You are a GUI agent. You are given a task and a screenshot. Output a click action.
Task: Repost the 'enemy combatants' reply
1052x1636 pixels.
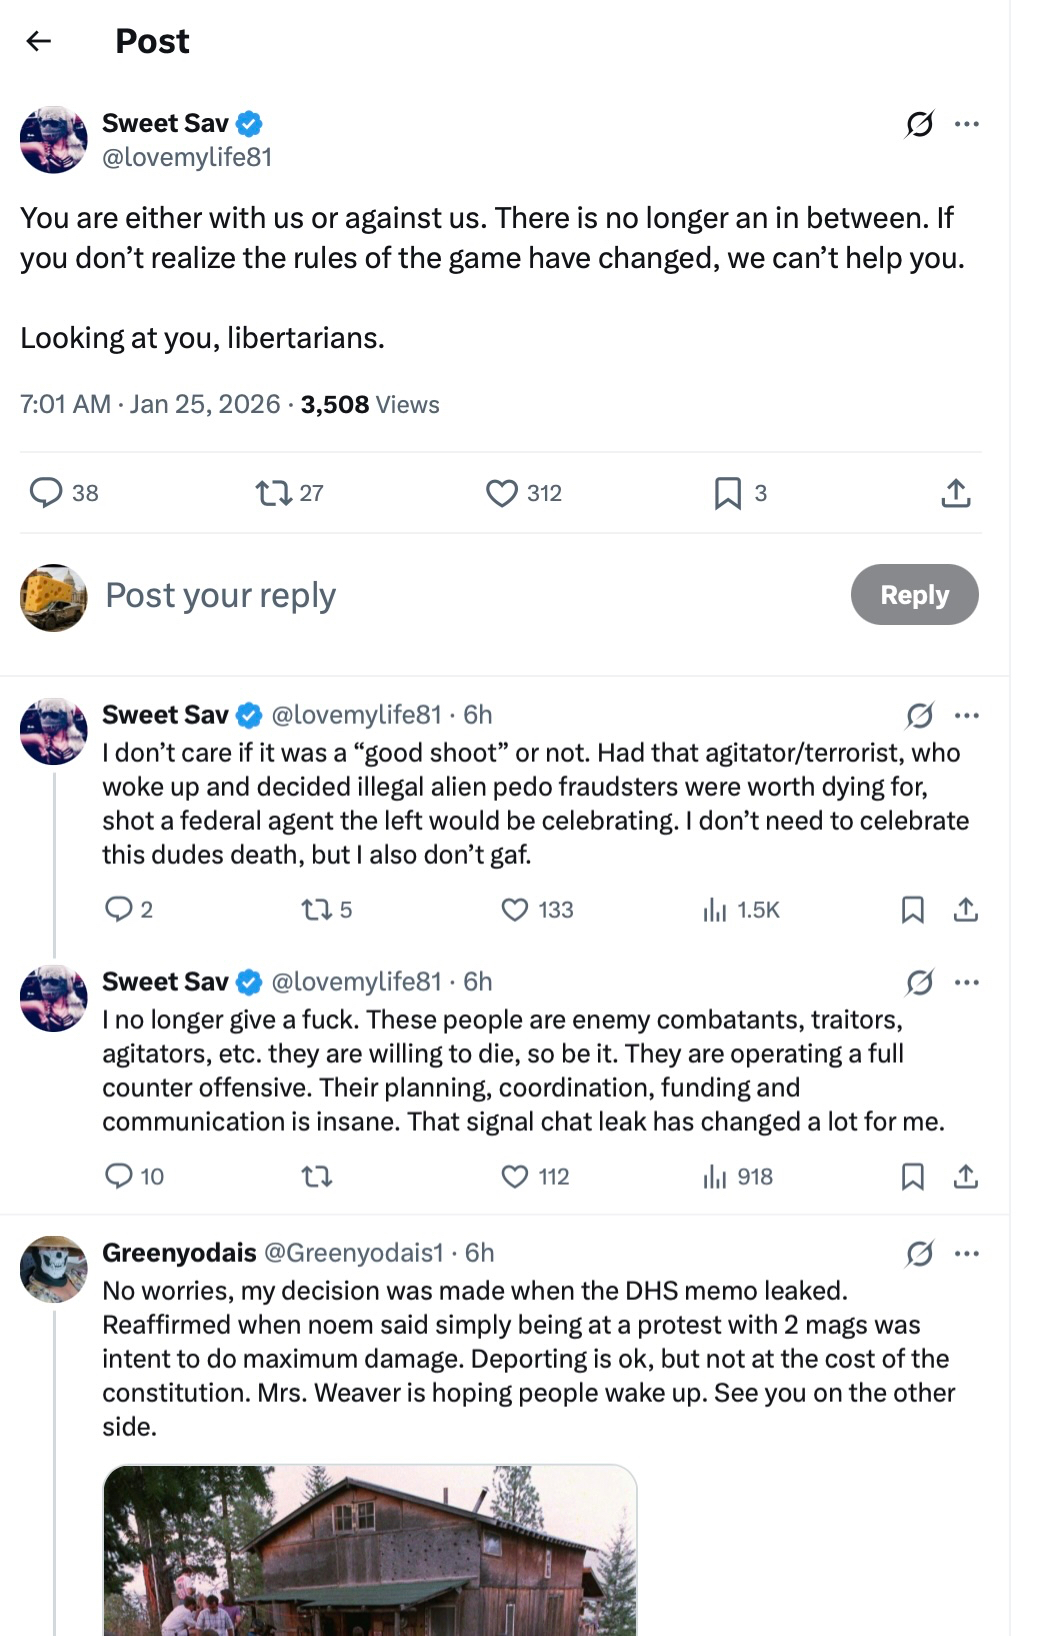point(317,1177)
